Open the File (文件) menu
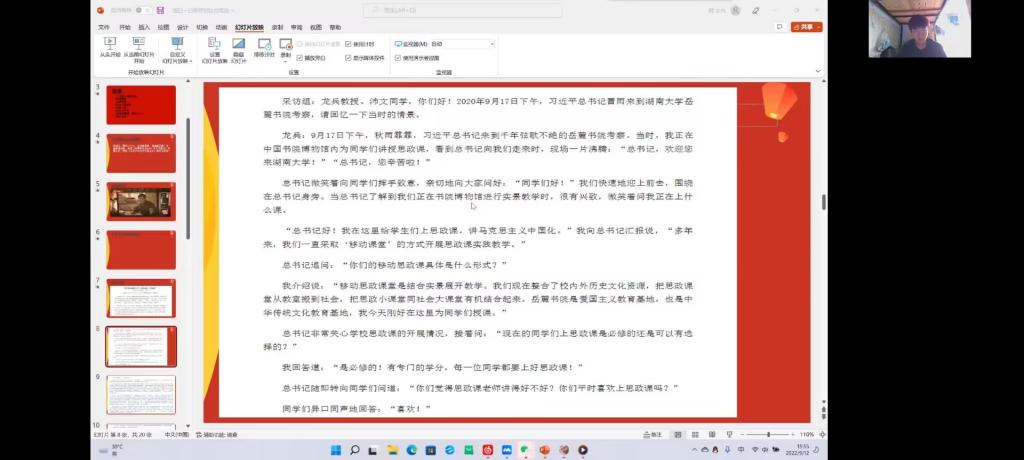Image resolution: width=1024 pixels, height=460 pixels. (x=104, y=27)
